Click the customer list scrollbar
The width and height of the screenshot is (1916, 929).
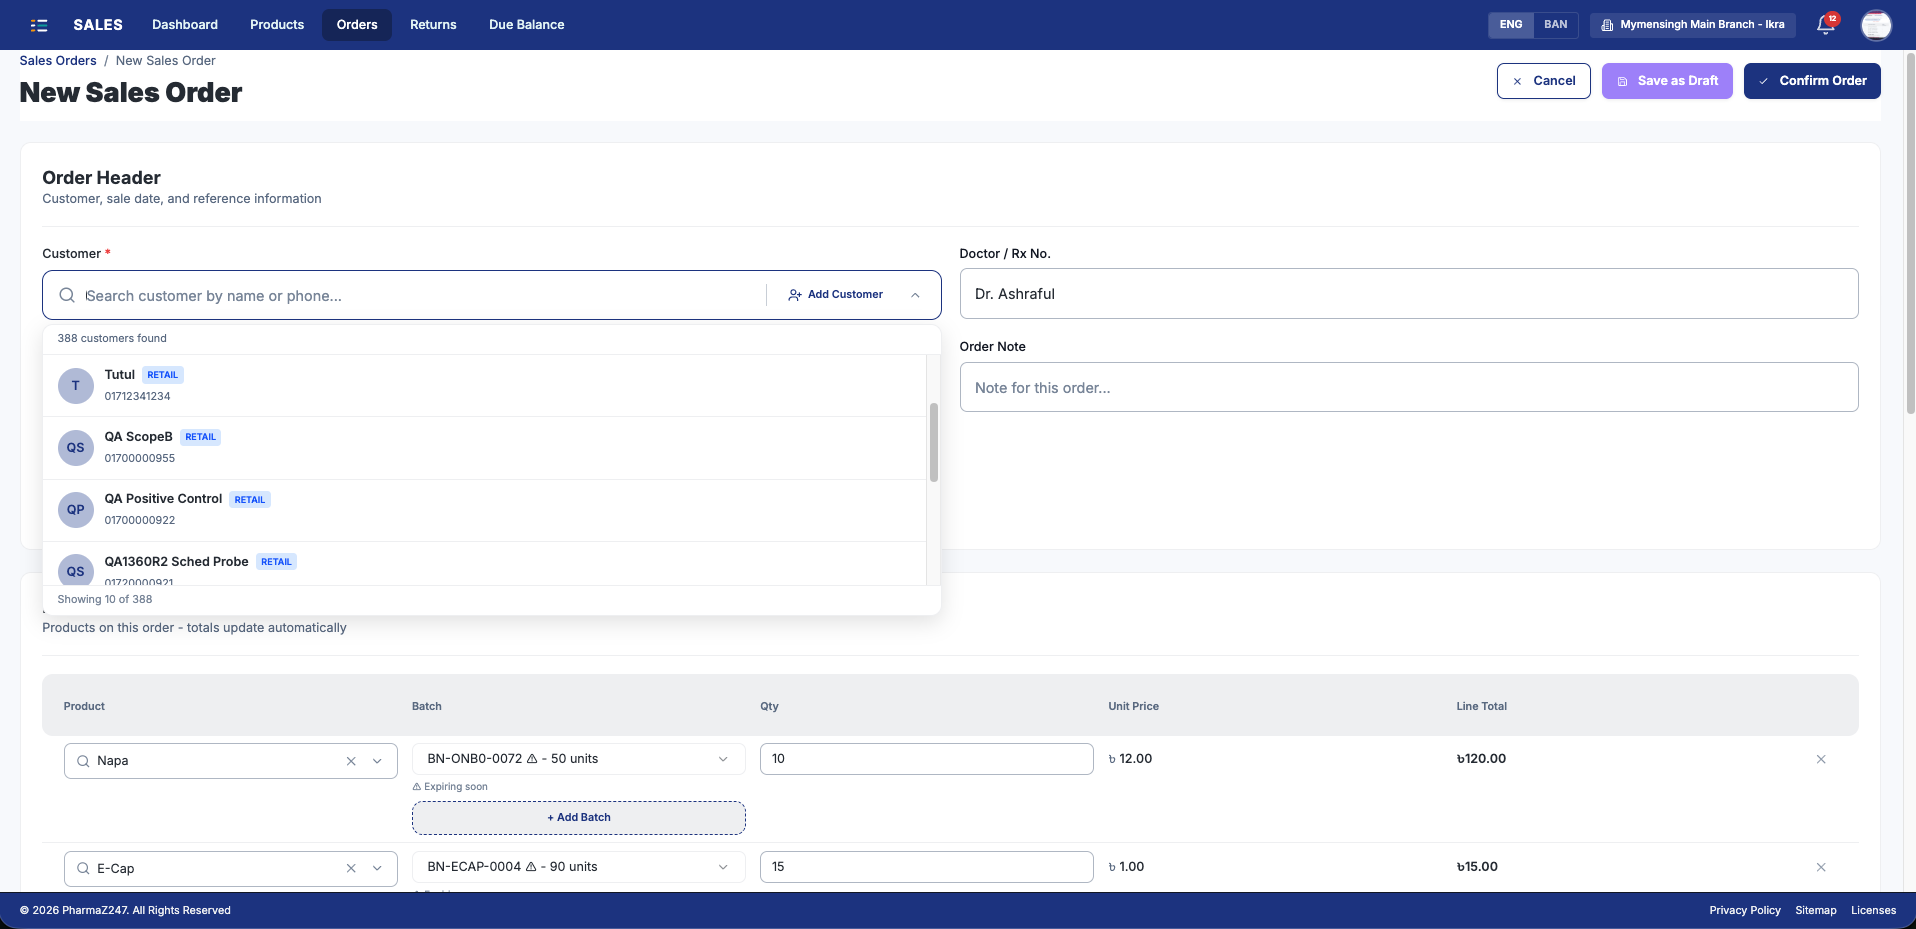[x=934, y=442]
